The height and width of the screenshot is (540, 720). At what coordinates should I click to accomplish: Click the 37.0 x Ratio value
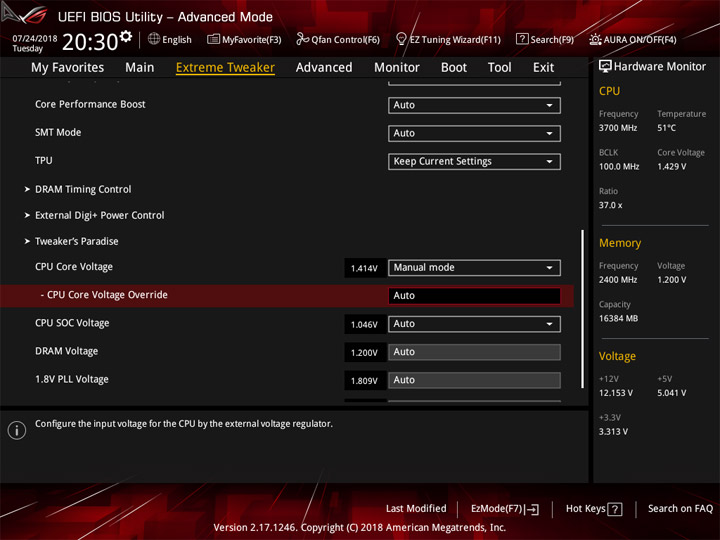pos(610,205)
